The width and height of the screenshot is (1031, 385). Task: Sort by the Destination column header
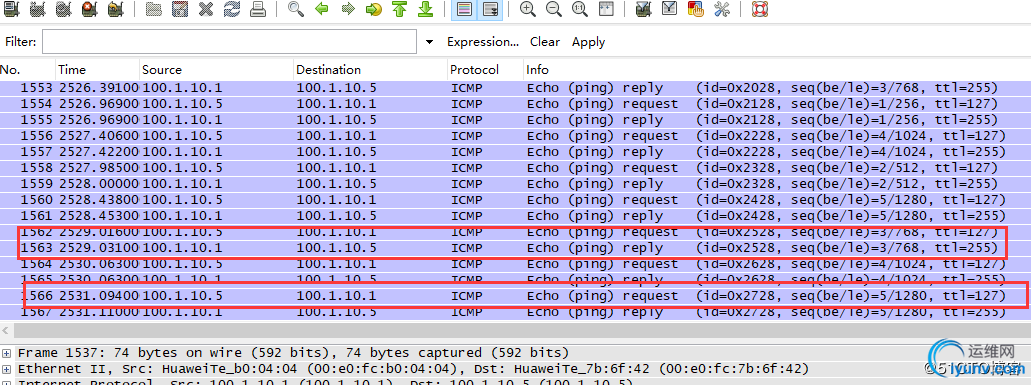[x=370, y=70]
